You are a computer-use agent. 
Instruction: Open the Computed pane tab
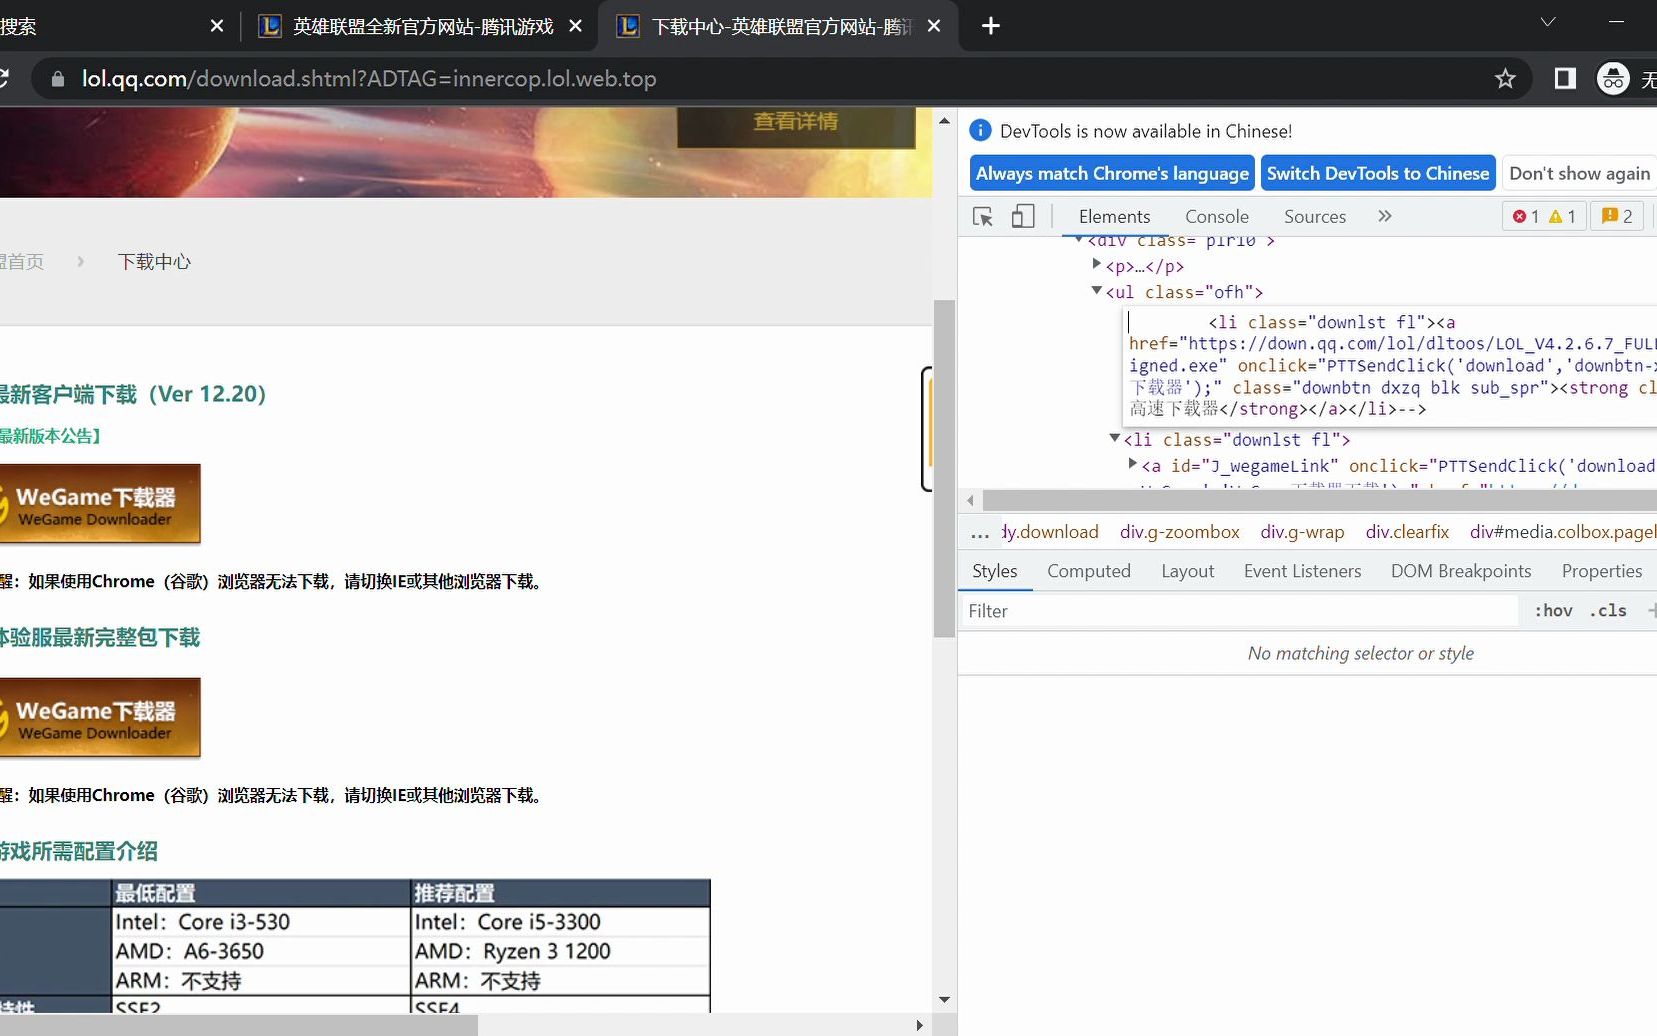click(x=1088, y=571)
